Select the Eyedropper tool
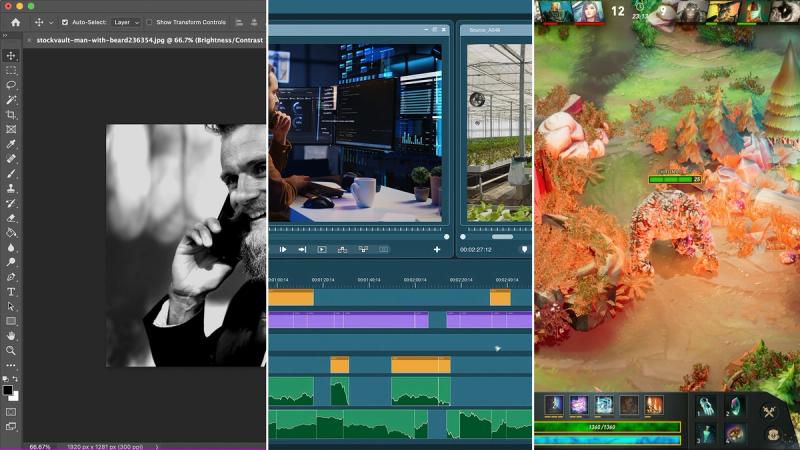Screen dimensions: 800x450 [11, 144]
